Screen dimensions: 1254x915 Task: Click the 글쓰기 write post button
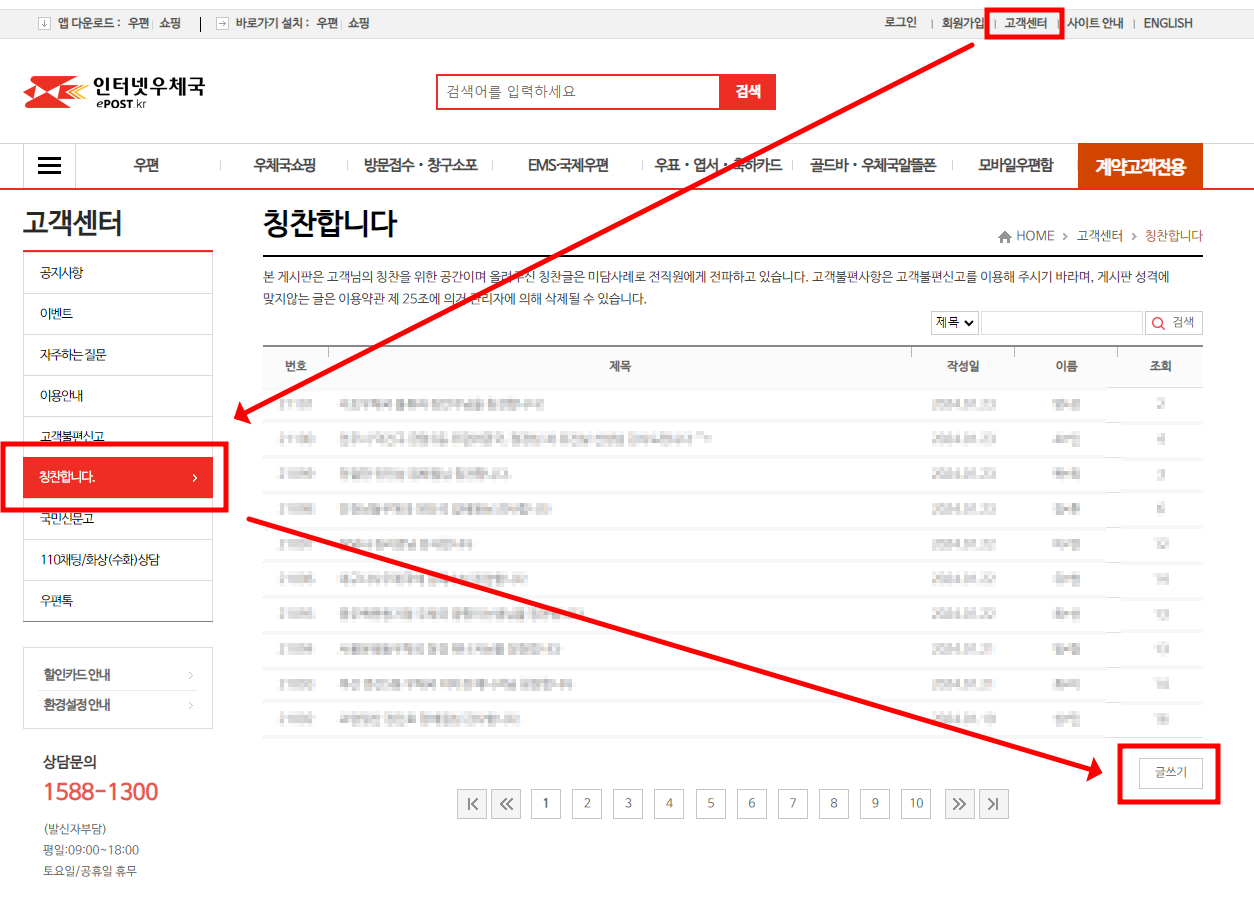[x=1169, y=772]
